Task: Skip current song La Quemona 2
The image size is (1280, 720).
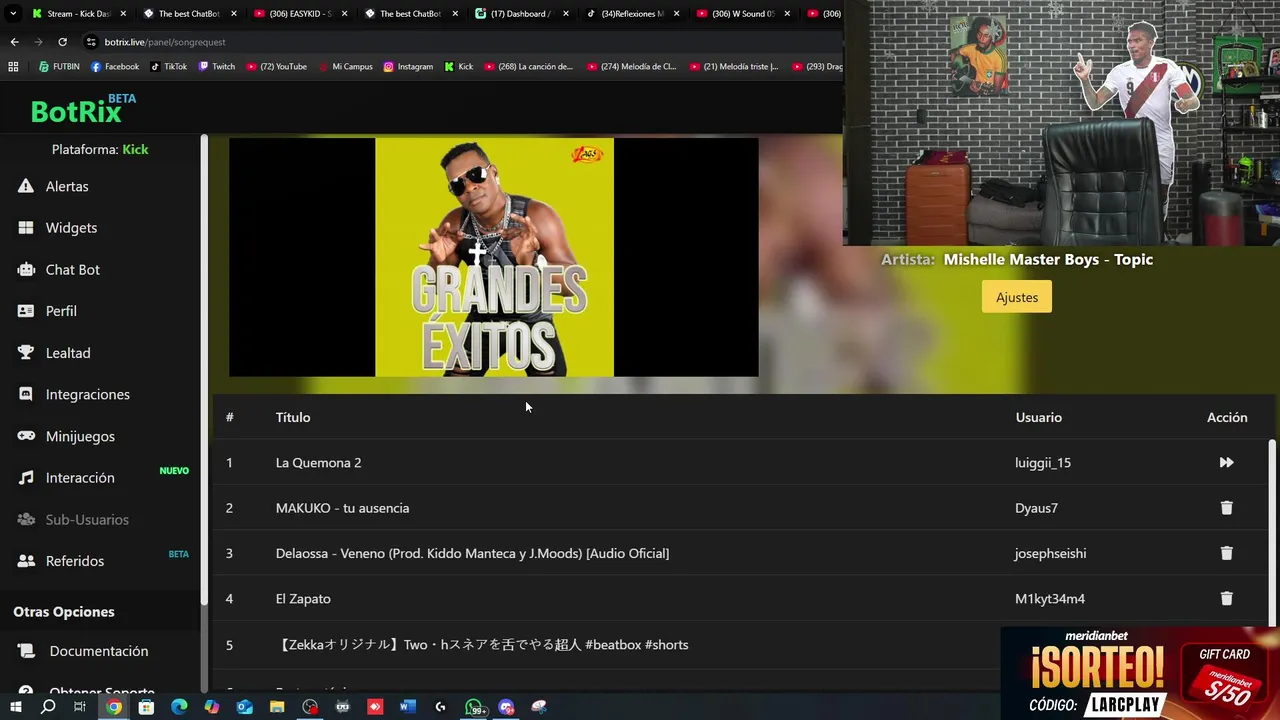Action: click(1226, 463)
